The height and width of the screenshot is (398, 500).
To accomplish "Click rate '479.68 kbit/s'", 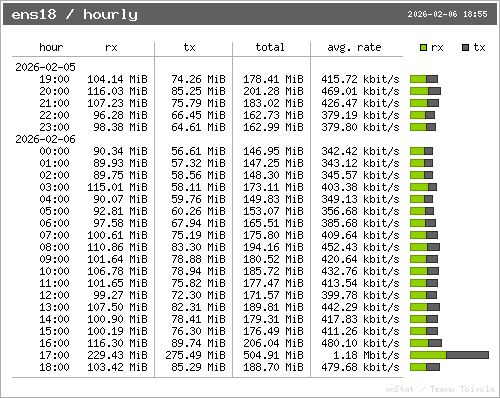I will coord(360,367).
